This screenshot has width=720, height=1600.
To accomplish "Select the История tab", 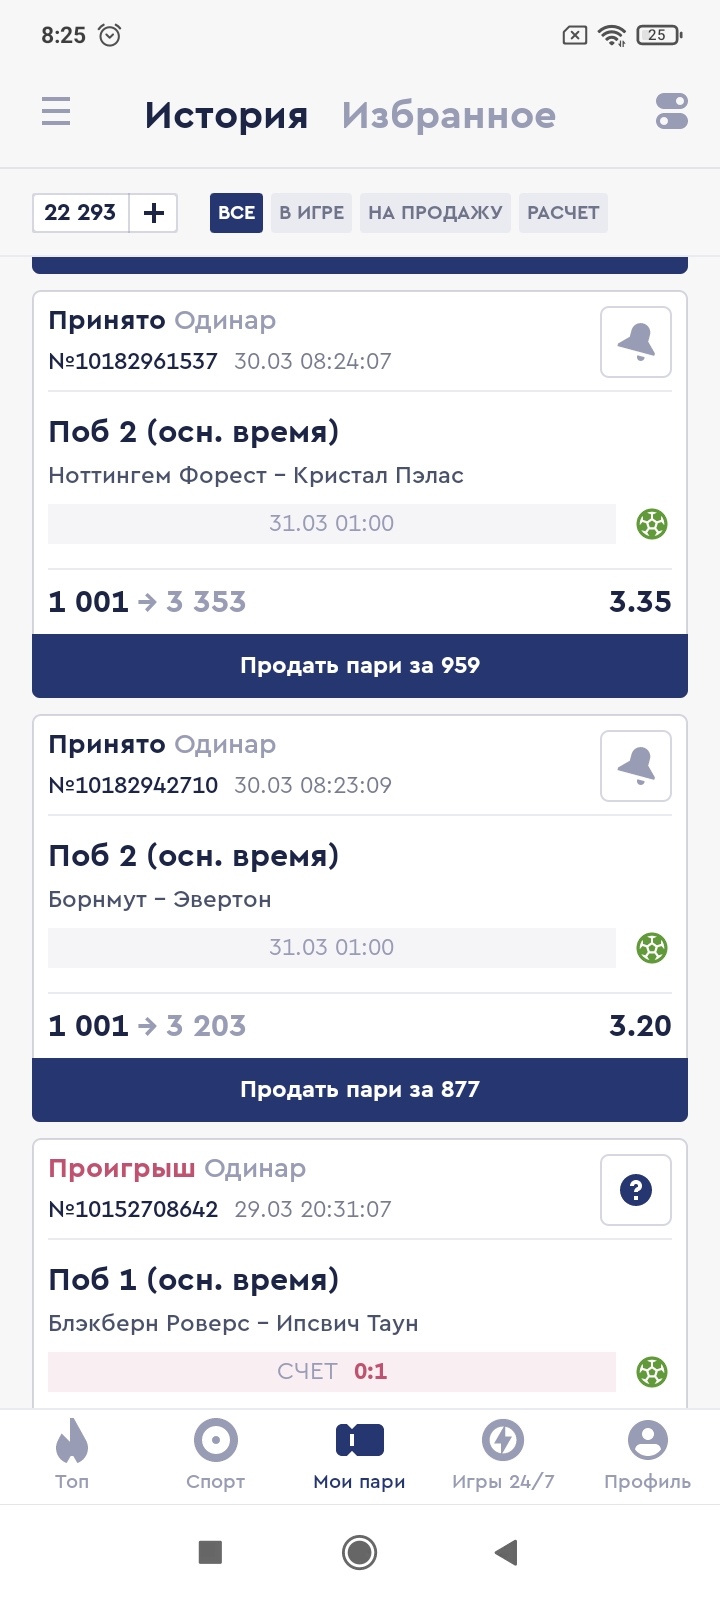I will pos(226,116).
